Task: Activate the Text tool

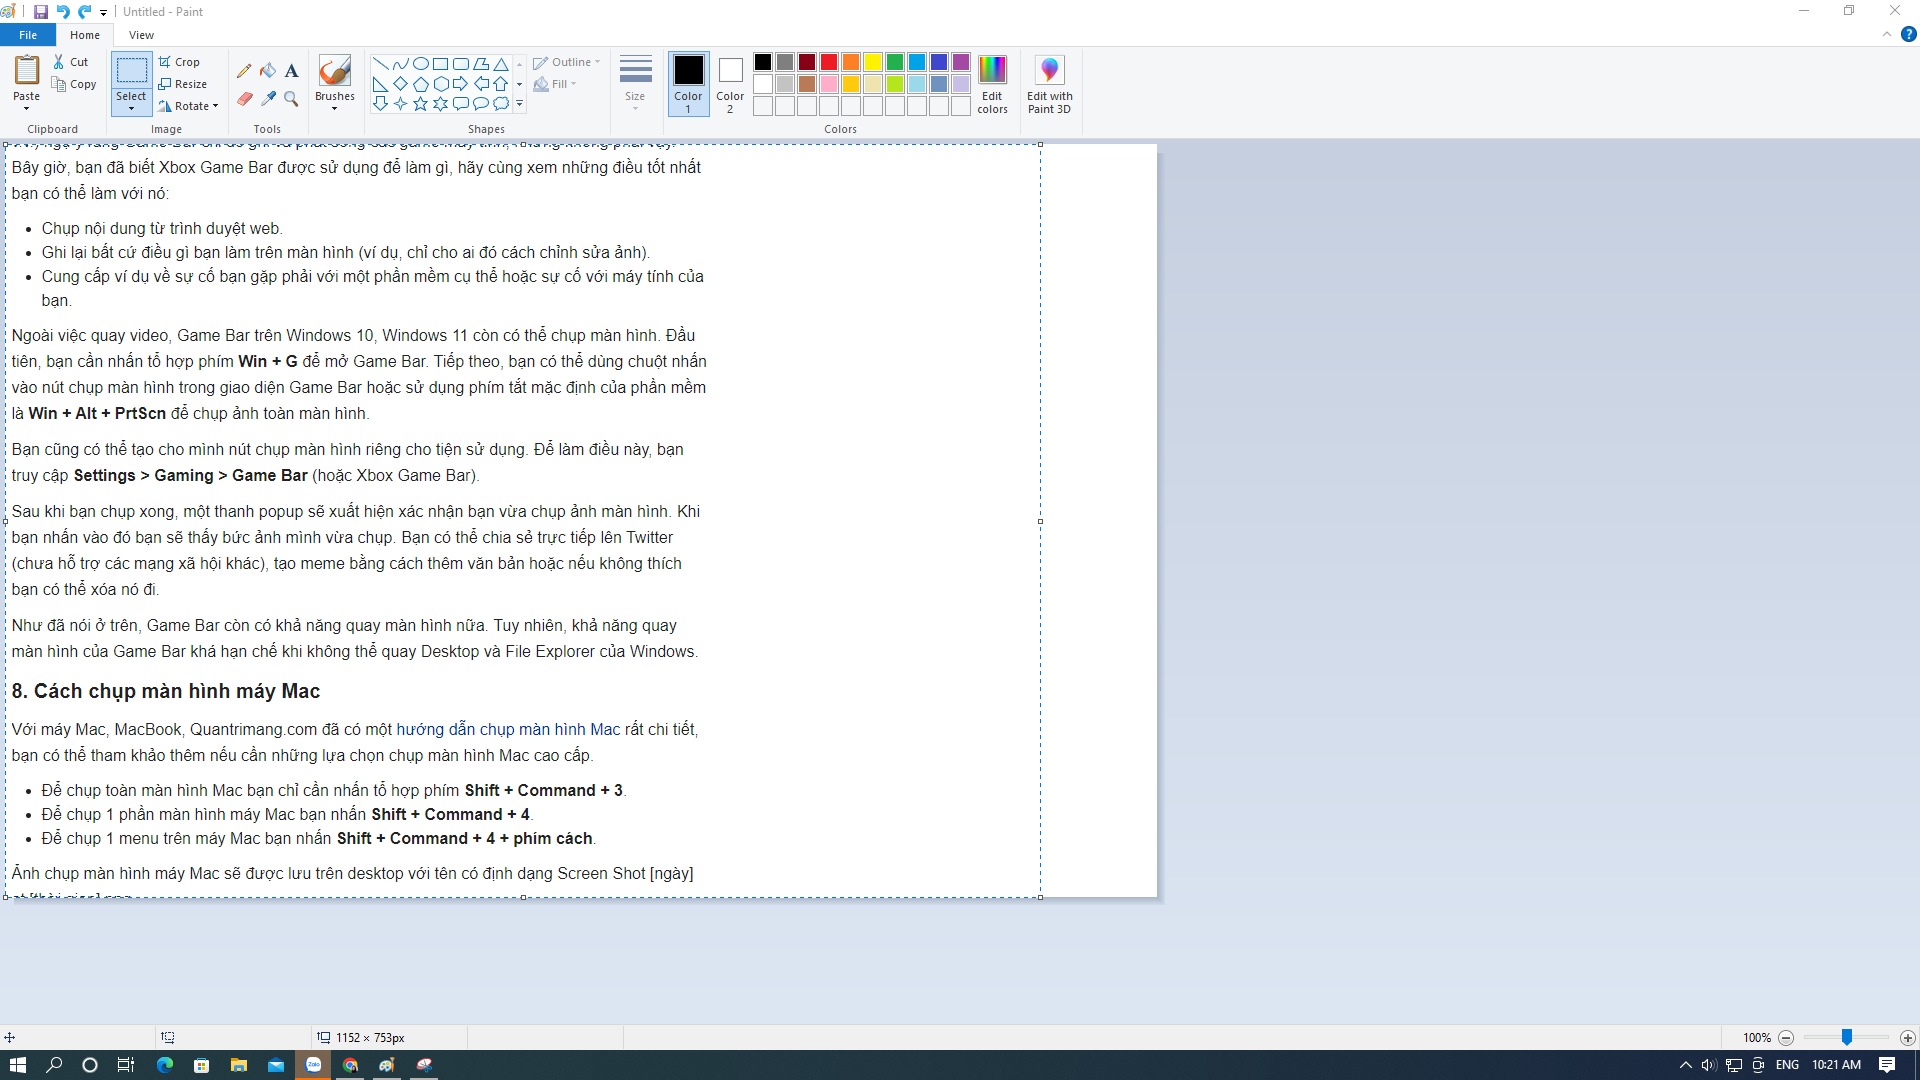Action: pyautogui.click(x=291, y=71)
